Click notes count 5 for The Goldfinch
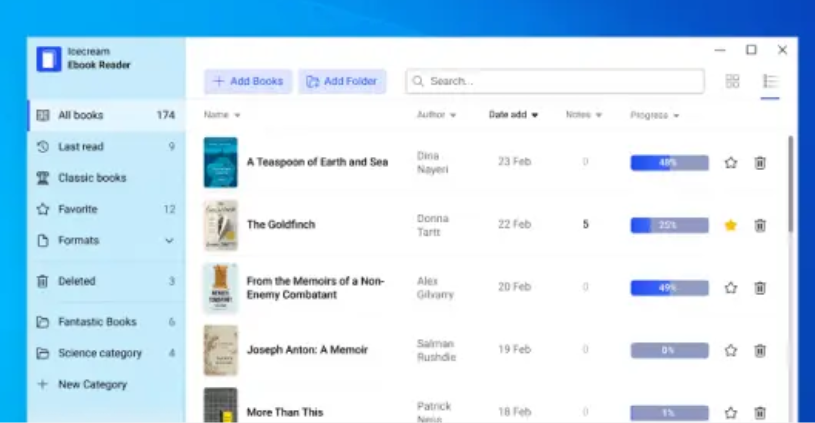Image resolution: width=815 pixels, height=423 pixels. pyautogui.click(x=585, y=224)
